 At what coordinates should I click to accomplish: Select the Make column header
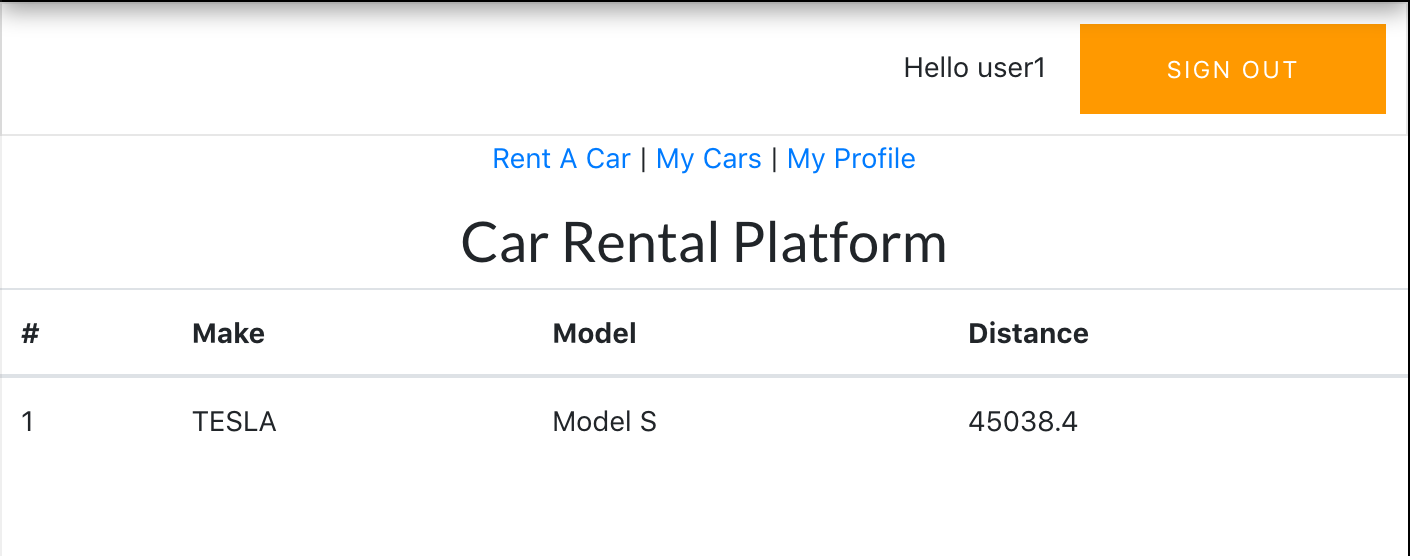(x=228, y=334)
